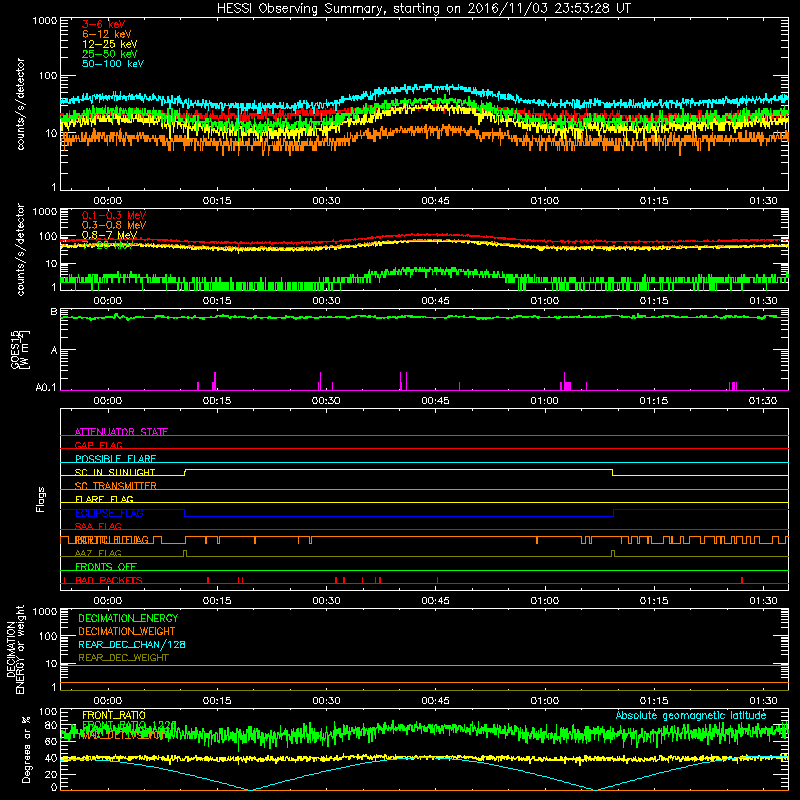Click the FLARE_FLAG label
Viewport: 800px width, 800px height.
tap(104, 499)
